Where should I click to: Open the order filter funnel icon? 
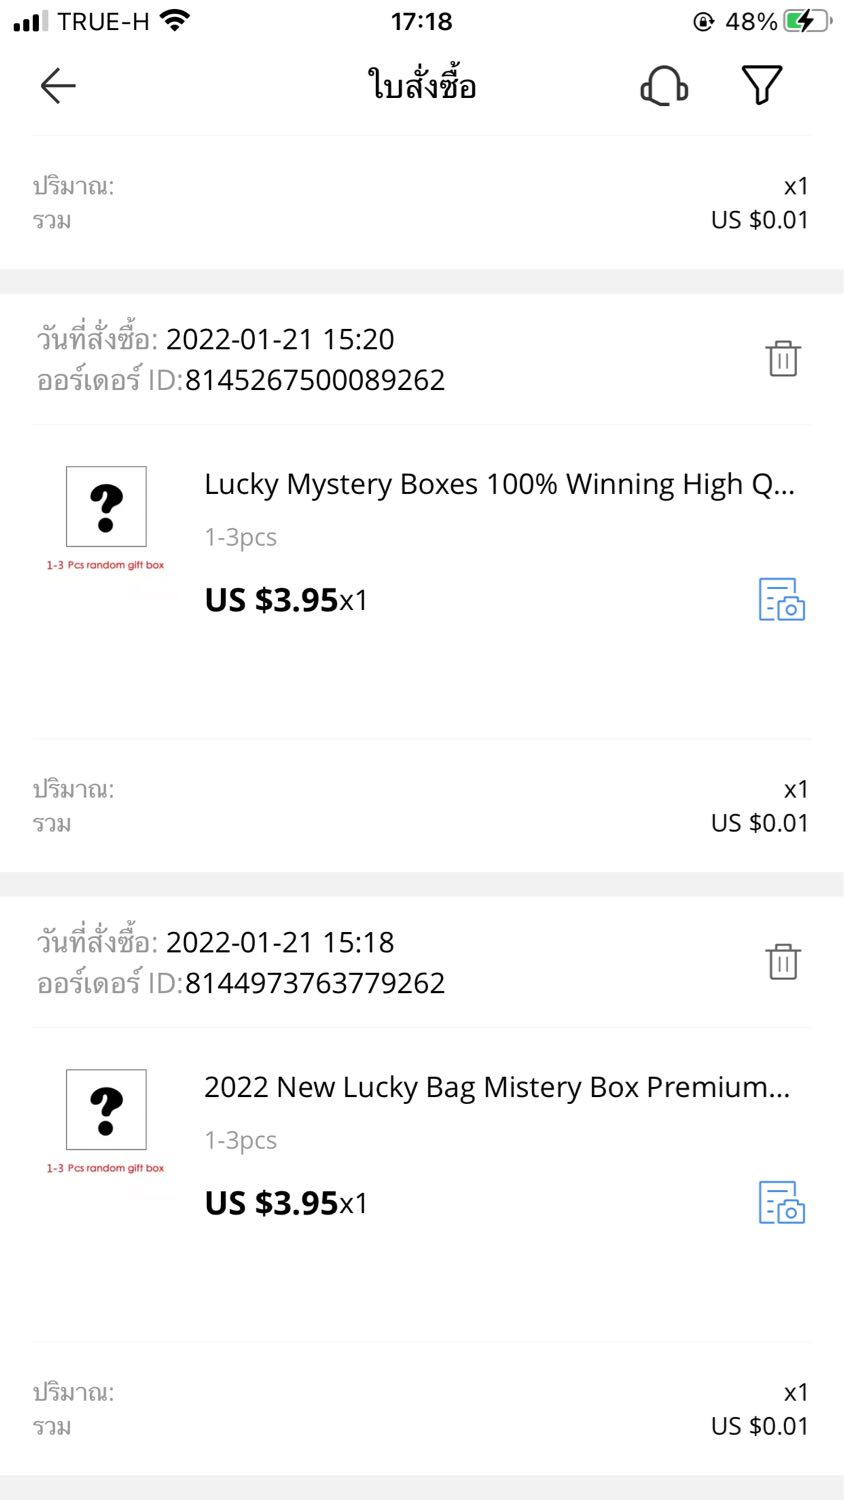pyautogui.click(x=762, y=86)
